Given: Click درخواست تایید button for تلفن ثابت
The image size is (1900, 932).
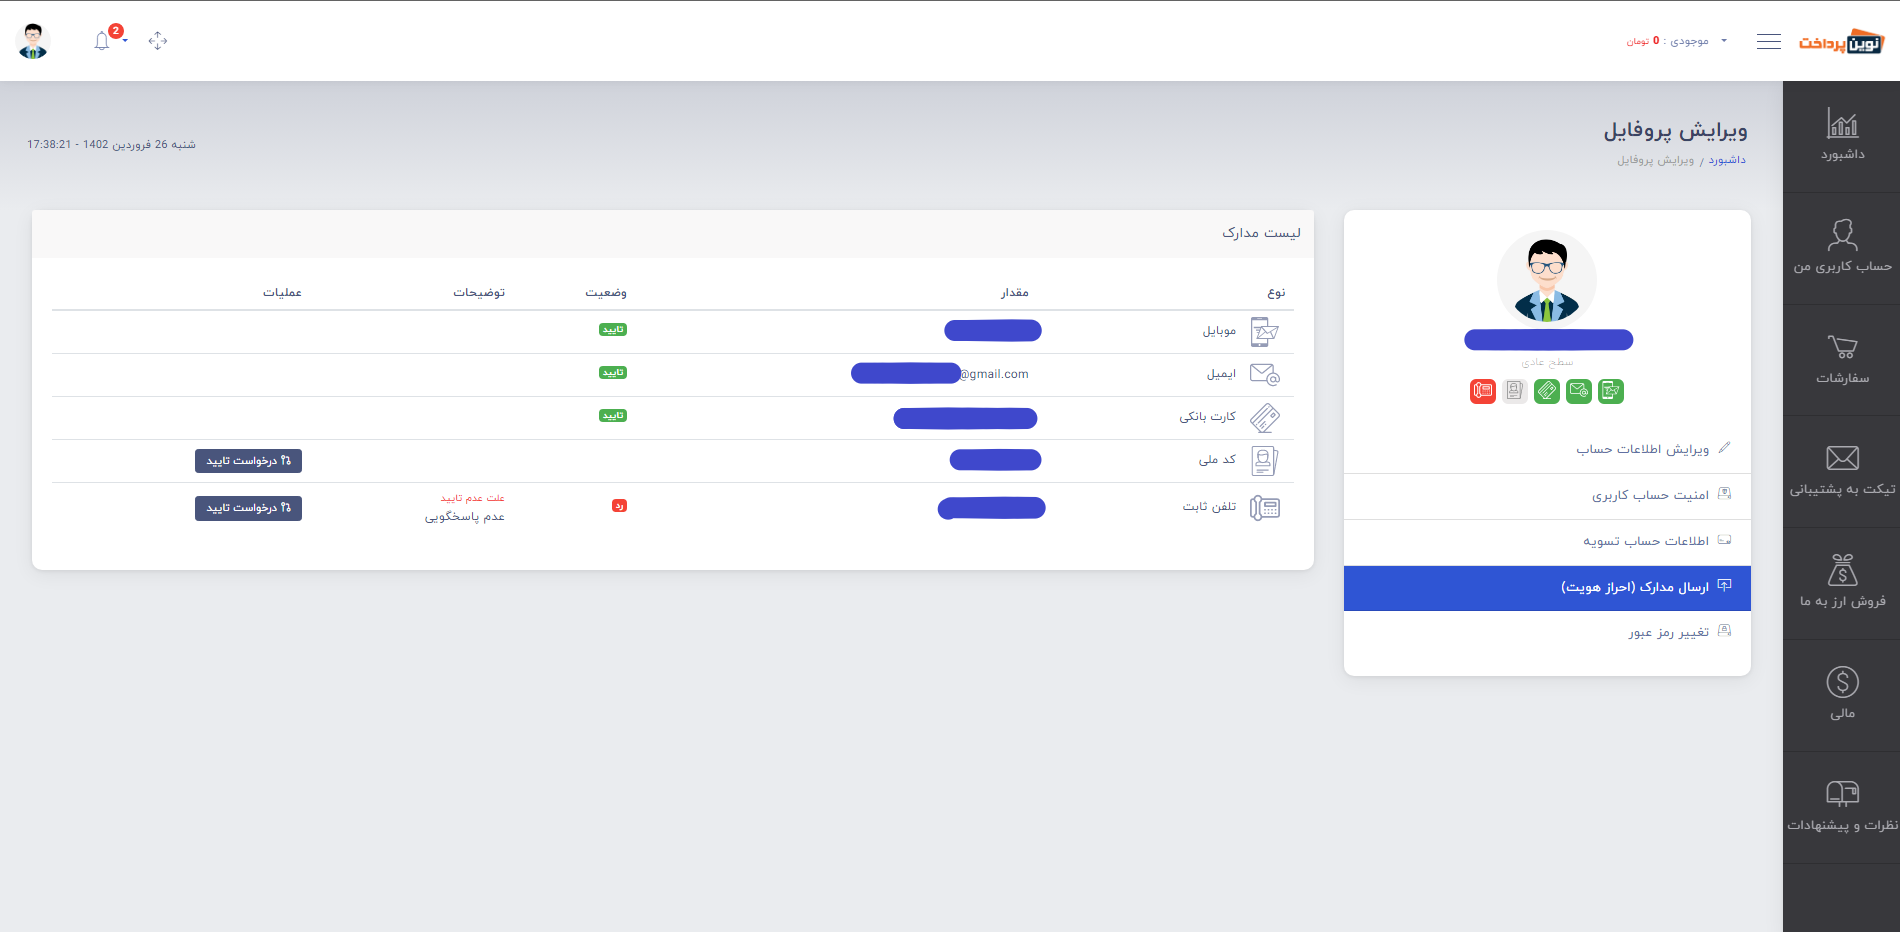Looking at the screenshot, I should tap(248, 508).
